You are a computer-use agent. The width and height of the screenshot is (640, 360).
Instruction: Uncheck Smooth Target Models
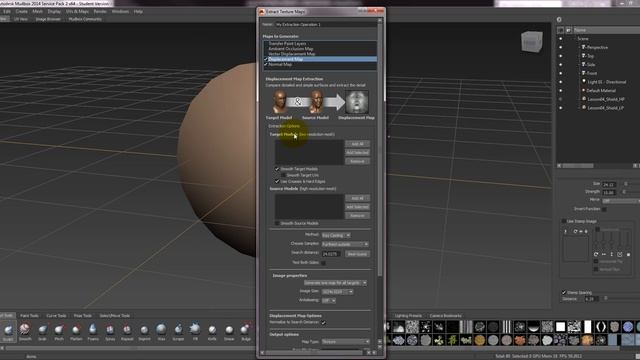click(x=277, y=169)
